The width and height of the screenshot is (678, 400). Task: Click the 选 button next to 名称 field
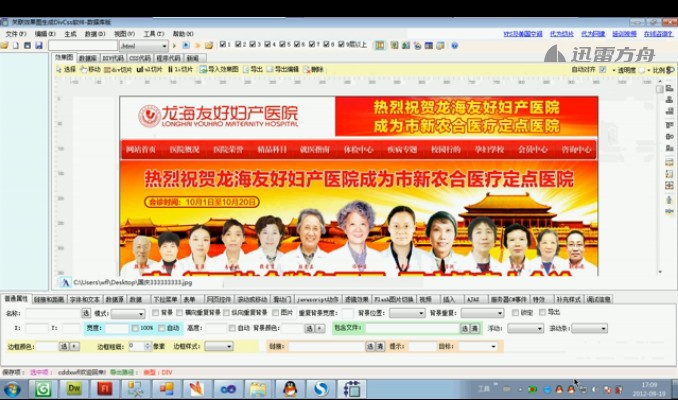(x=86, y=313)
